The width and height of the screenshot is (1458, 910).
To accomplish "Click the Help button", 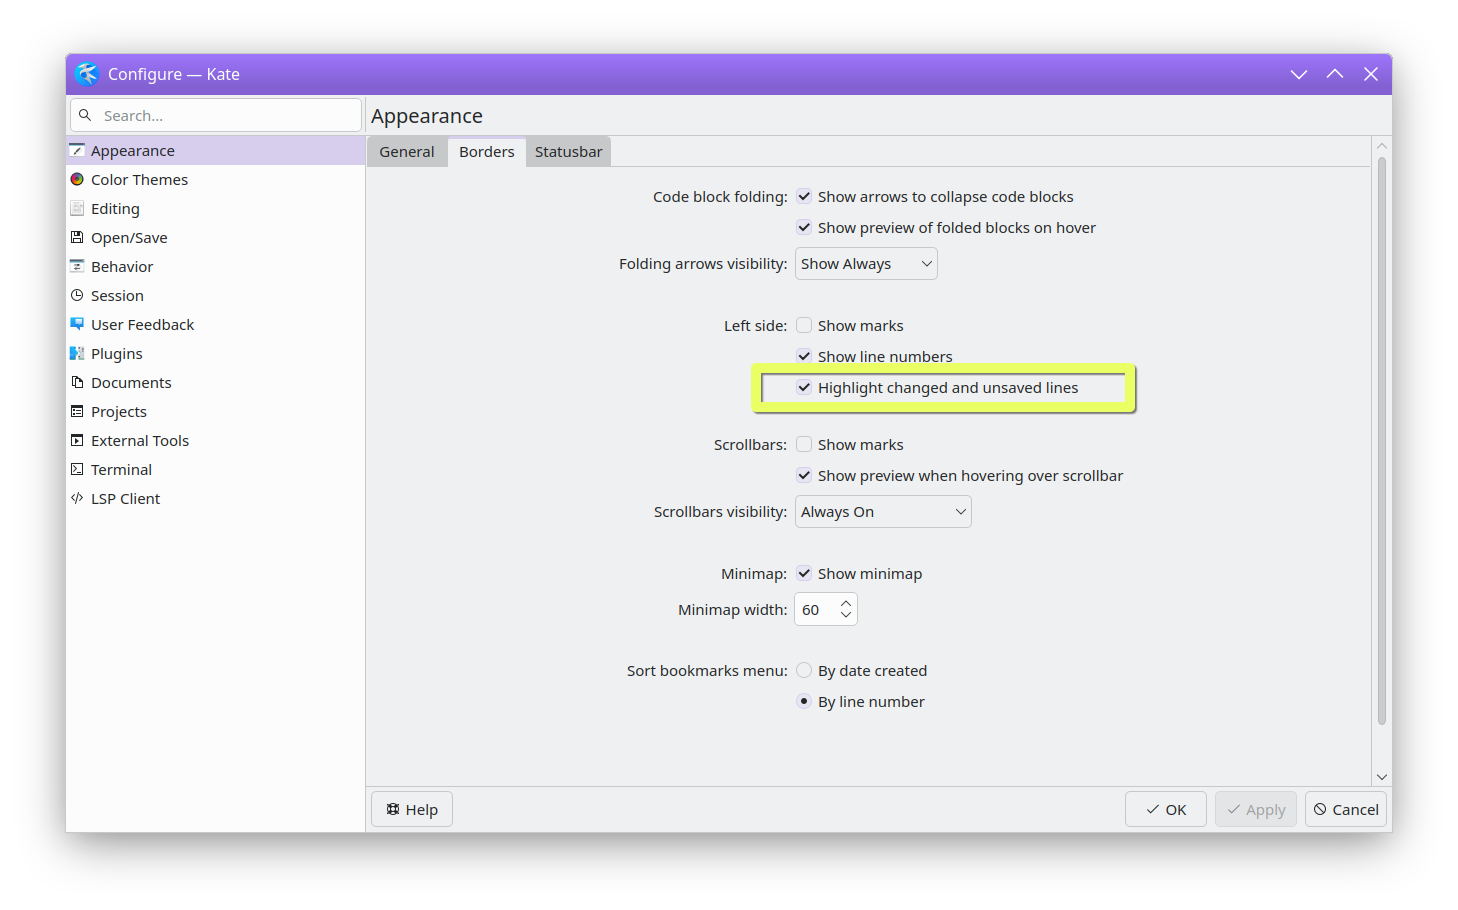I will tap(412, 809).
